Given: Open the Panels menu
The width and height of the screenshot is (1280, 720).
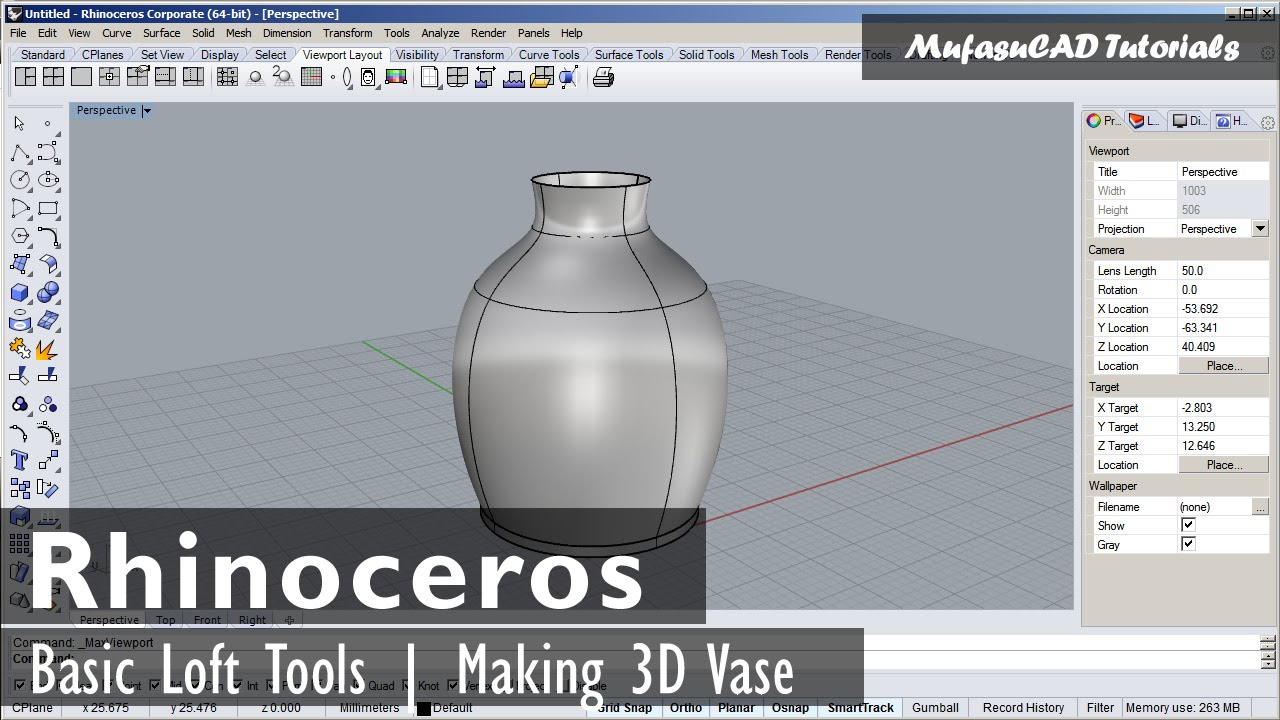Looking at the screenshot, I should point(533,33).
